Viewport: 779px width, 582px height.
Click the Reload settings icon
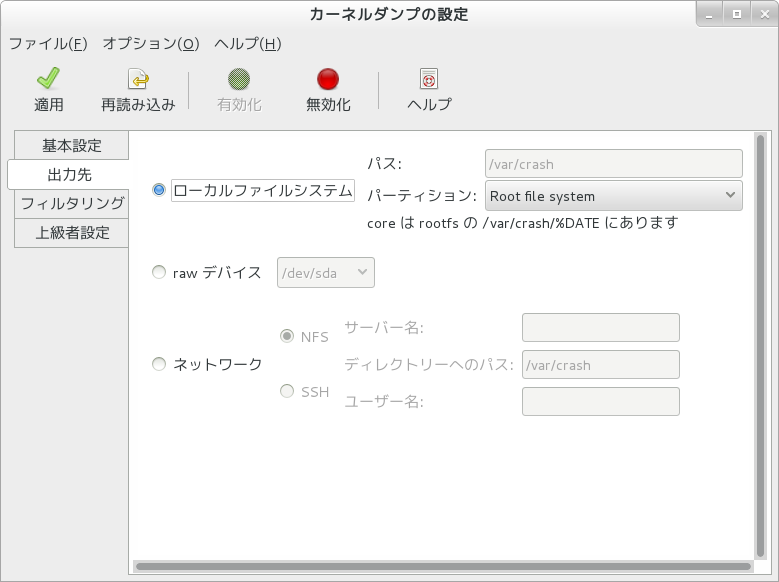(x=138, y=79)
